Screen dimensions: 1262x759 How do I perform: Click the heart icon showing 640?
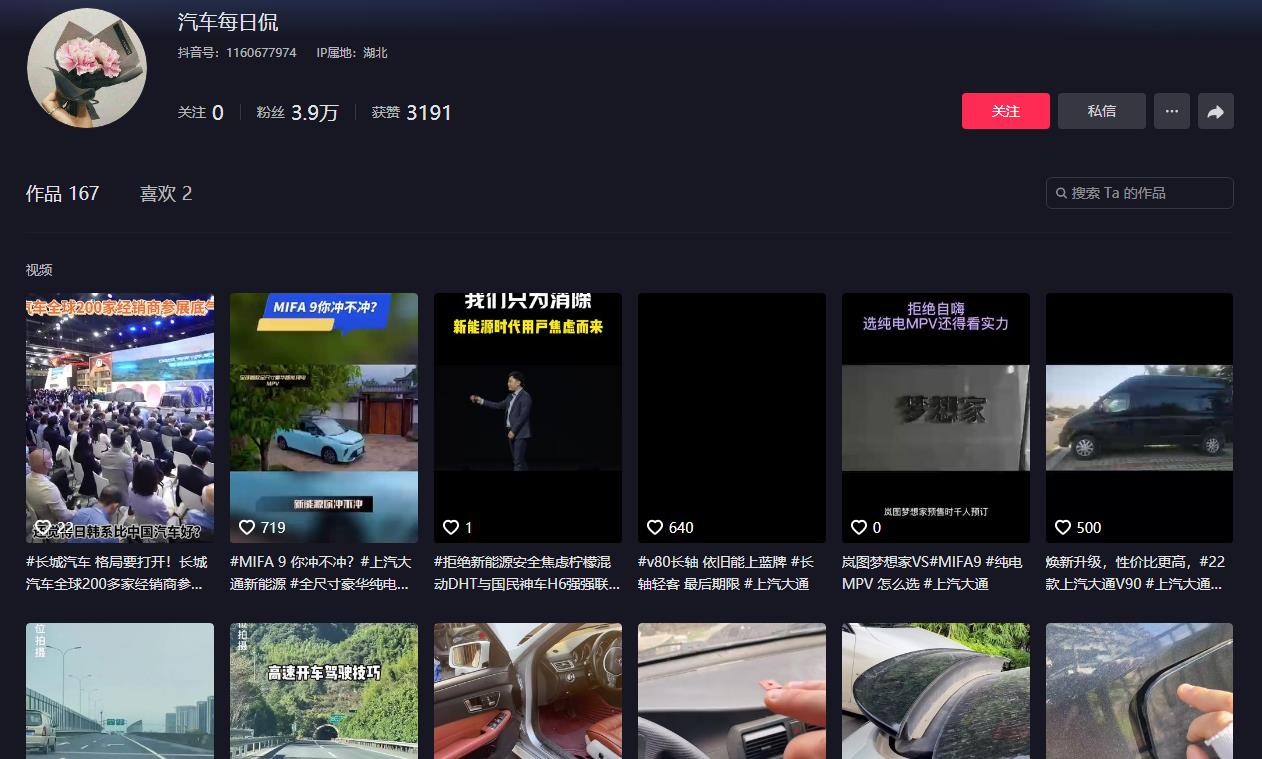655,527
